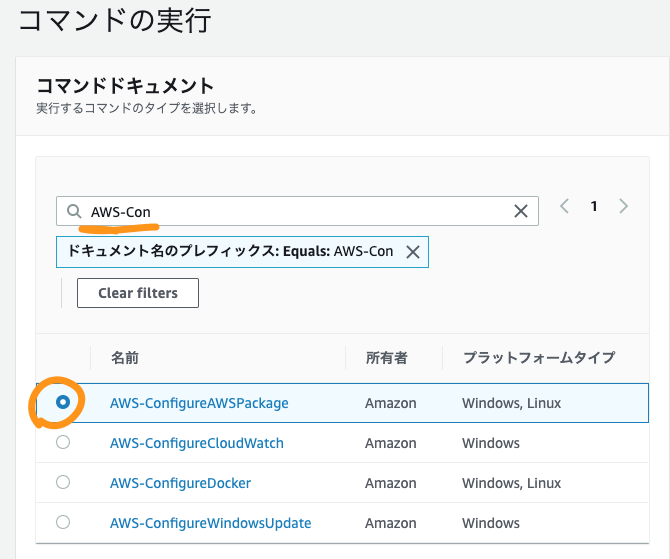Open the AWS-ConfigureDocker document link
Screen dimensions: 670x559
(x=180, y=483)
